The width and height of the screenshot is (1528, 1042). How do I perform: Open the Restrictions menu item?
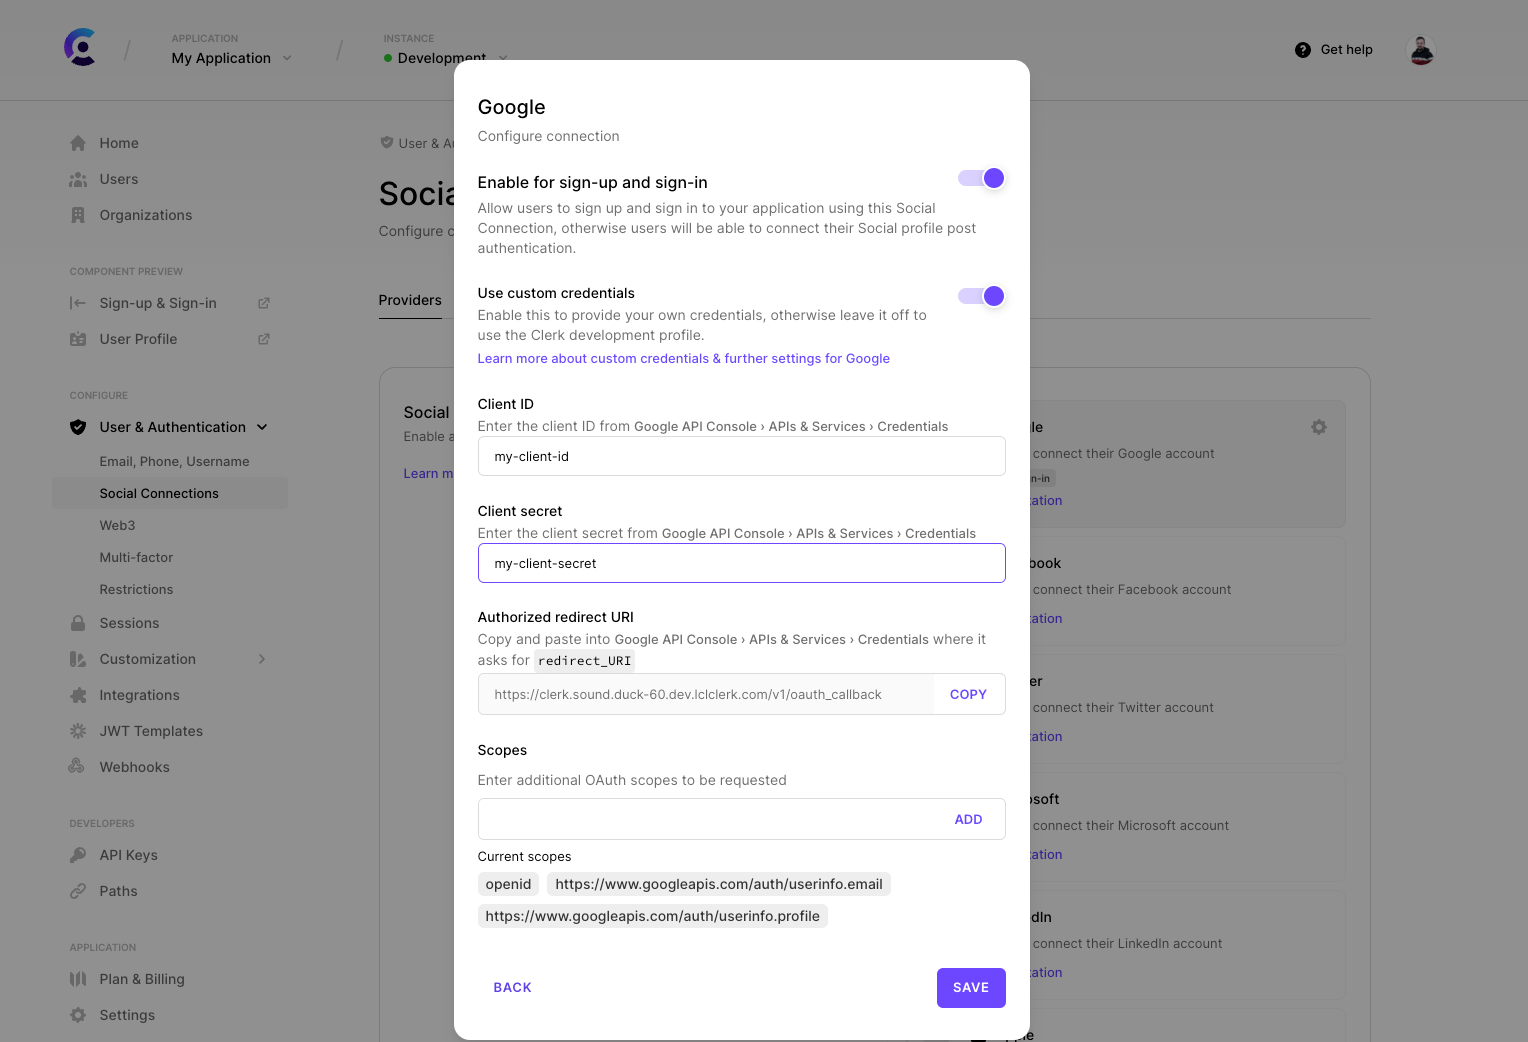[136, 589]
